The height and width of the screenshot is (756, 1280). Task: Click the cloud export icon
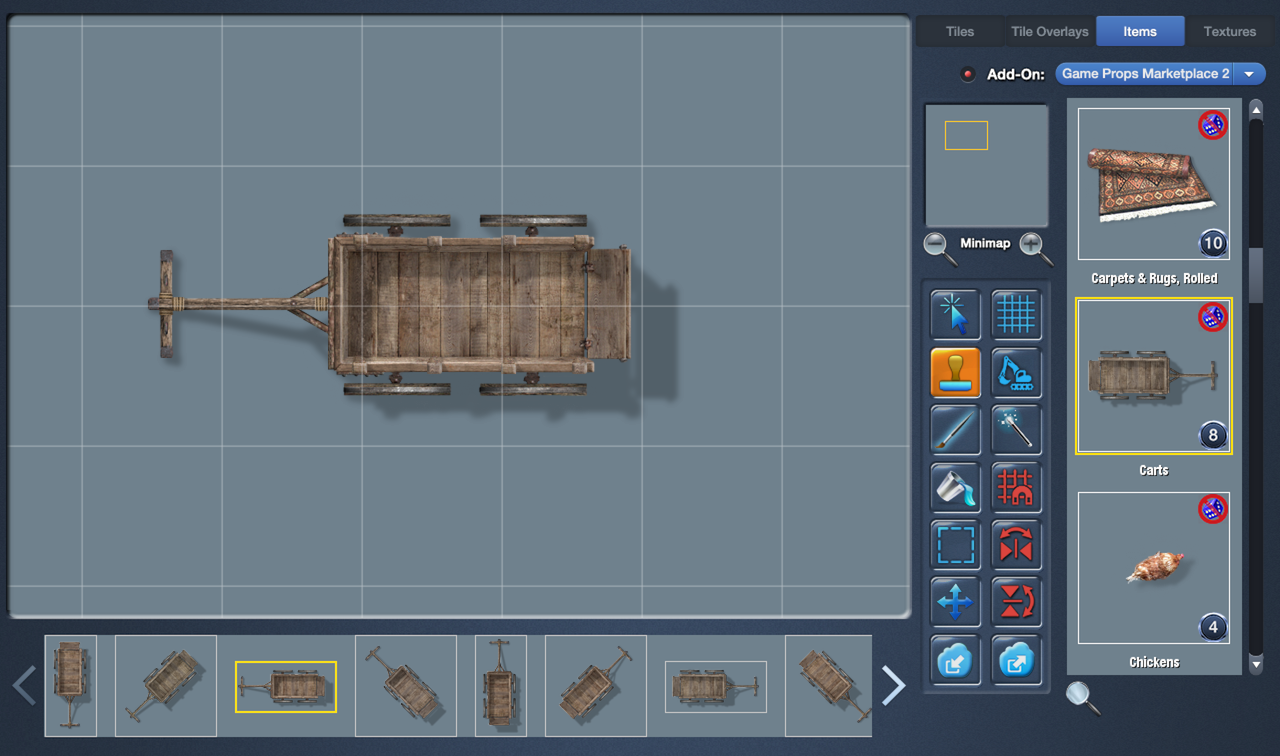pyautogui.click(x=1016, y=659)
